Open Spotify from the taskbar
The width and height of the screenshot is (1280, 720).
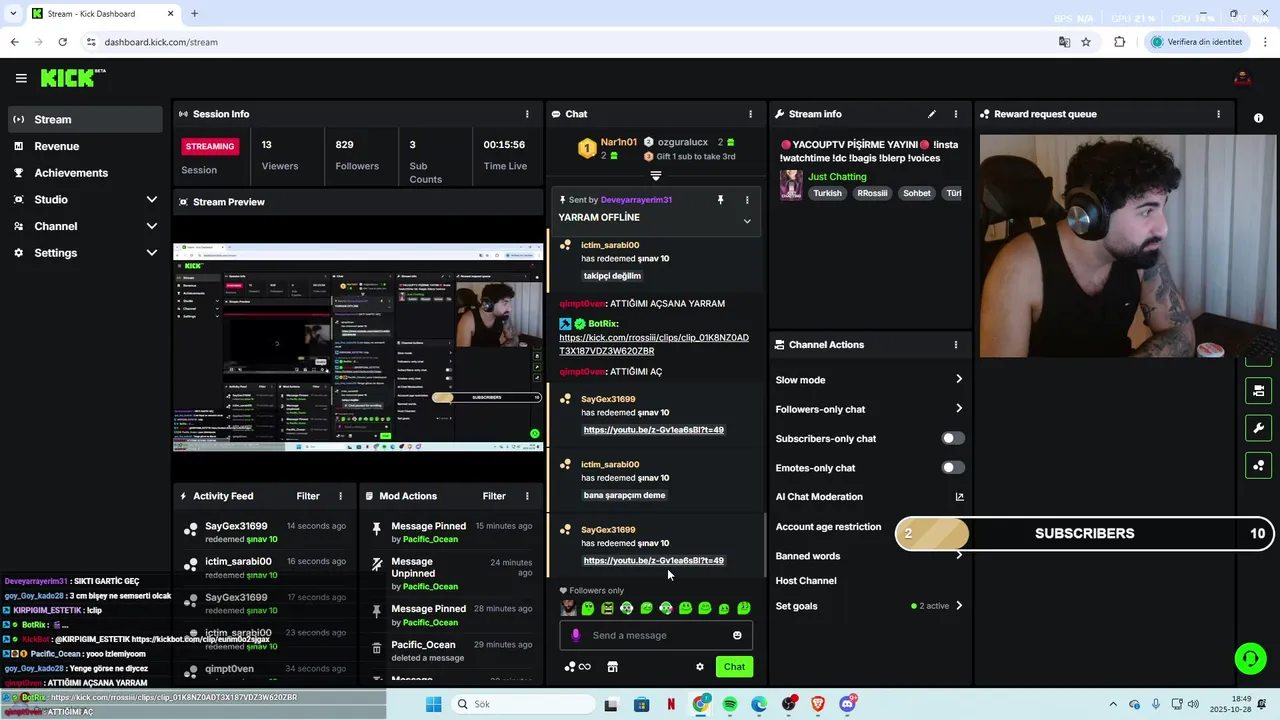pos(730,704)
